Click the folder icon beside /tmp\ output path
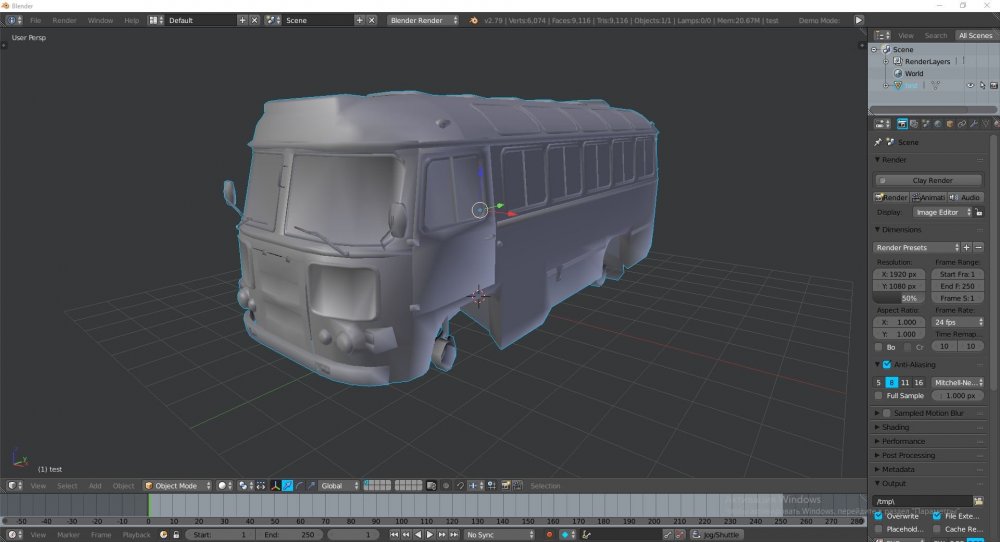1000x542 pixels. [x=979, y=501]
